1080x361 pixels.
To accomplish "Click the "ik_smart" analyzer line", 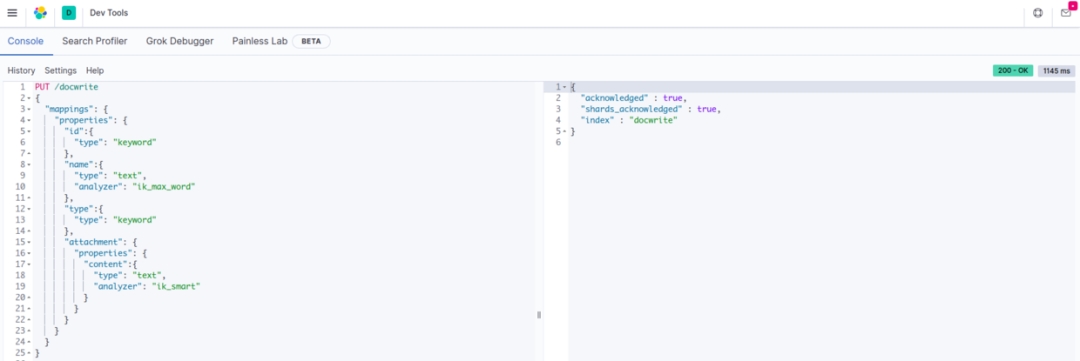I will click(x=147, y=286).
